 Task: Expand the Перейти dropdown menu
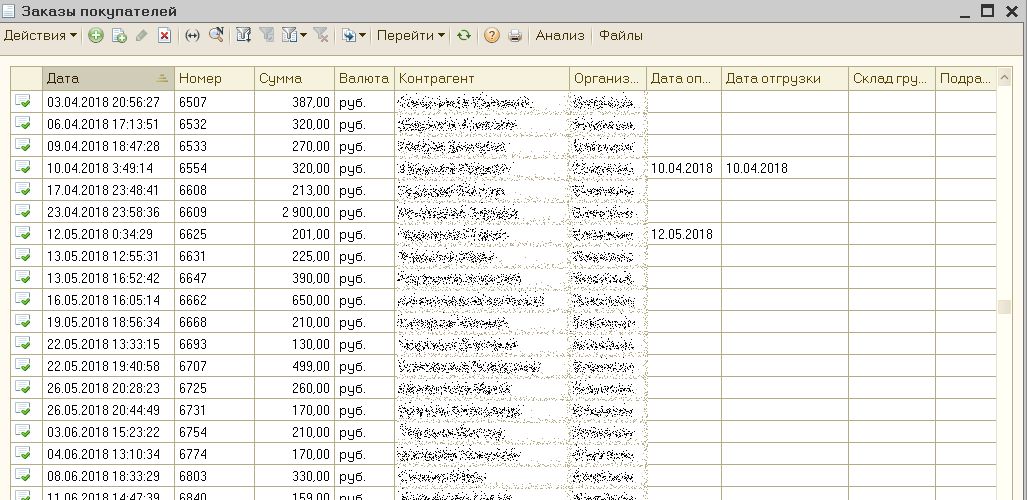(411, 36)
